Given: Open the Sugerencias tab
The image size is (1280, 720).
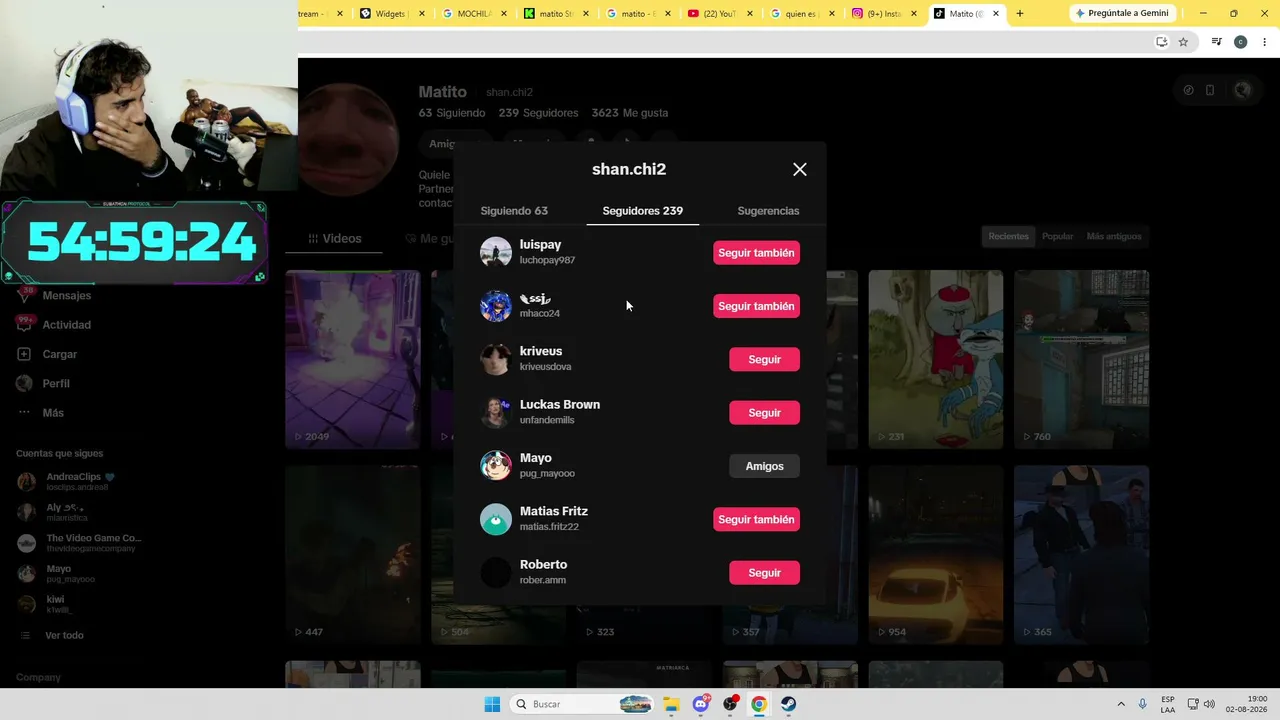Looking at the screenshot, I should coord(768,211).
